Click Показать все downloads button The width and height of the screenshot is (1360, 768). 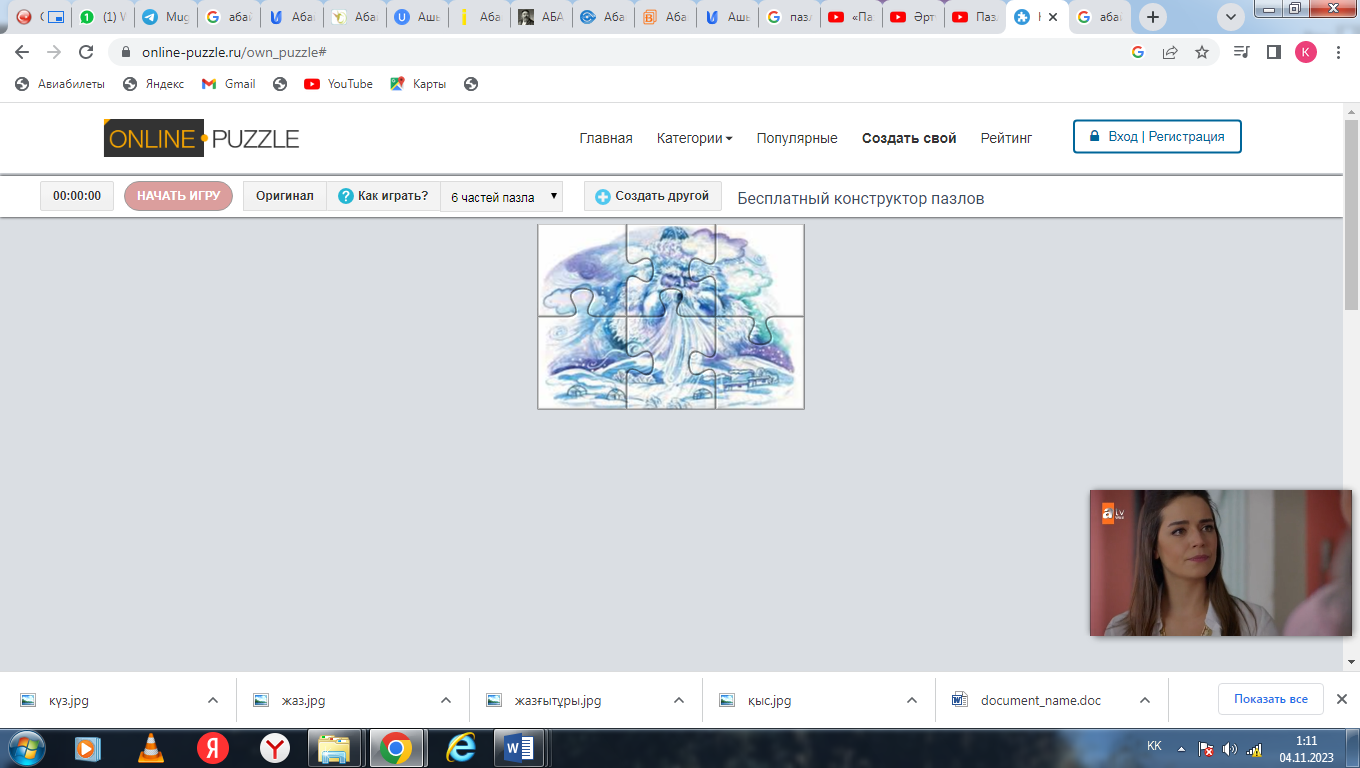coord(1270,699)
